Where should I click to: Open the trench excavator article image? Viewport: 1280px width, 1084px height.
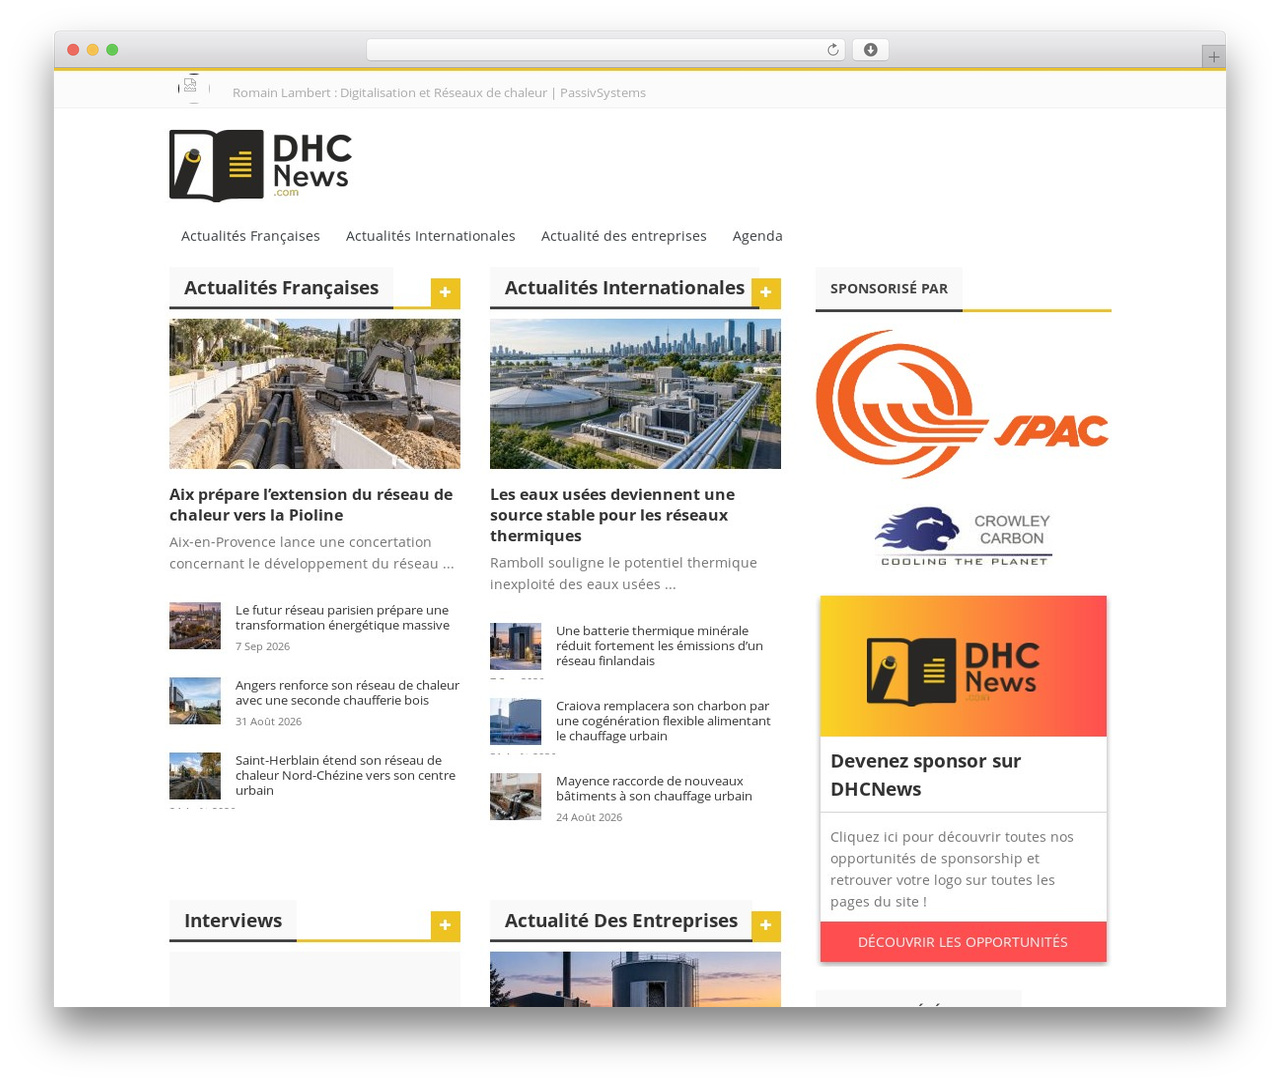point(315,394)
